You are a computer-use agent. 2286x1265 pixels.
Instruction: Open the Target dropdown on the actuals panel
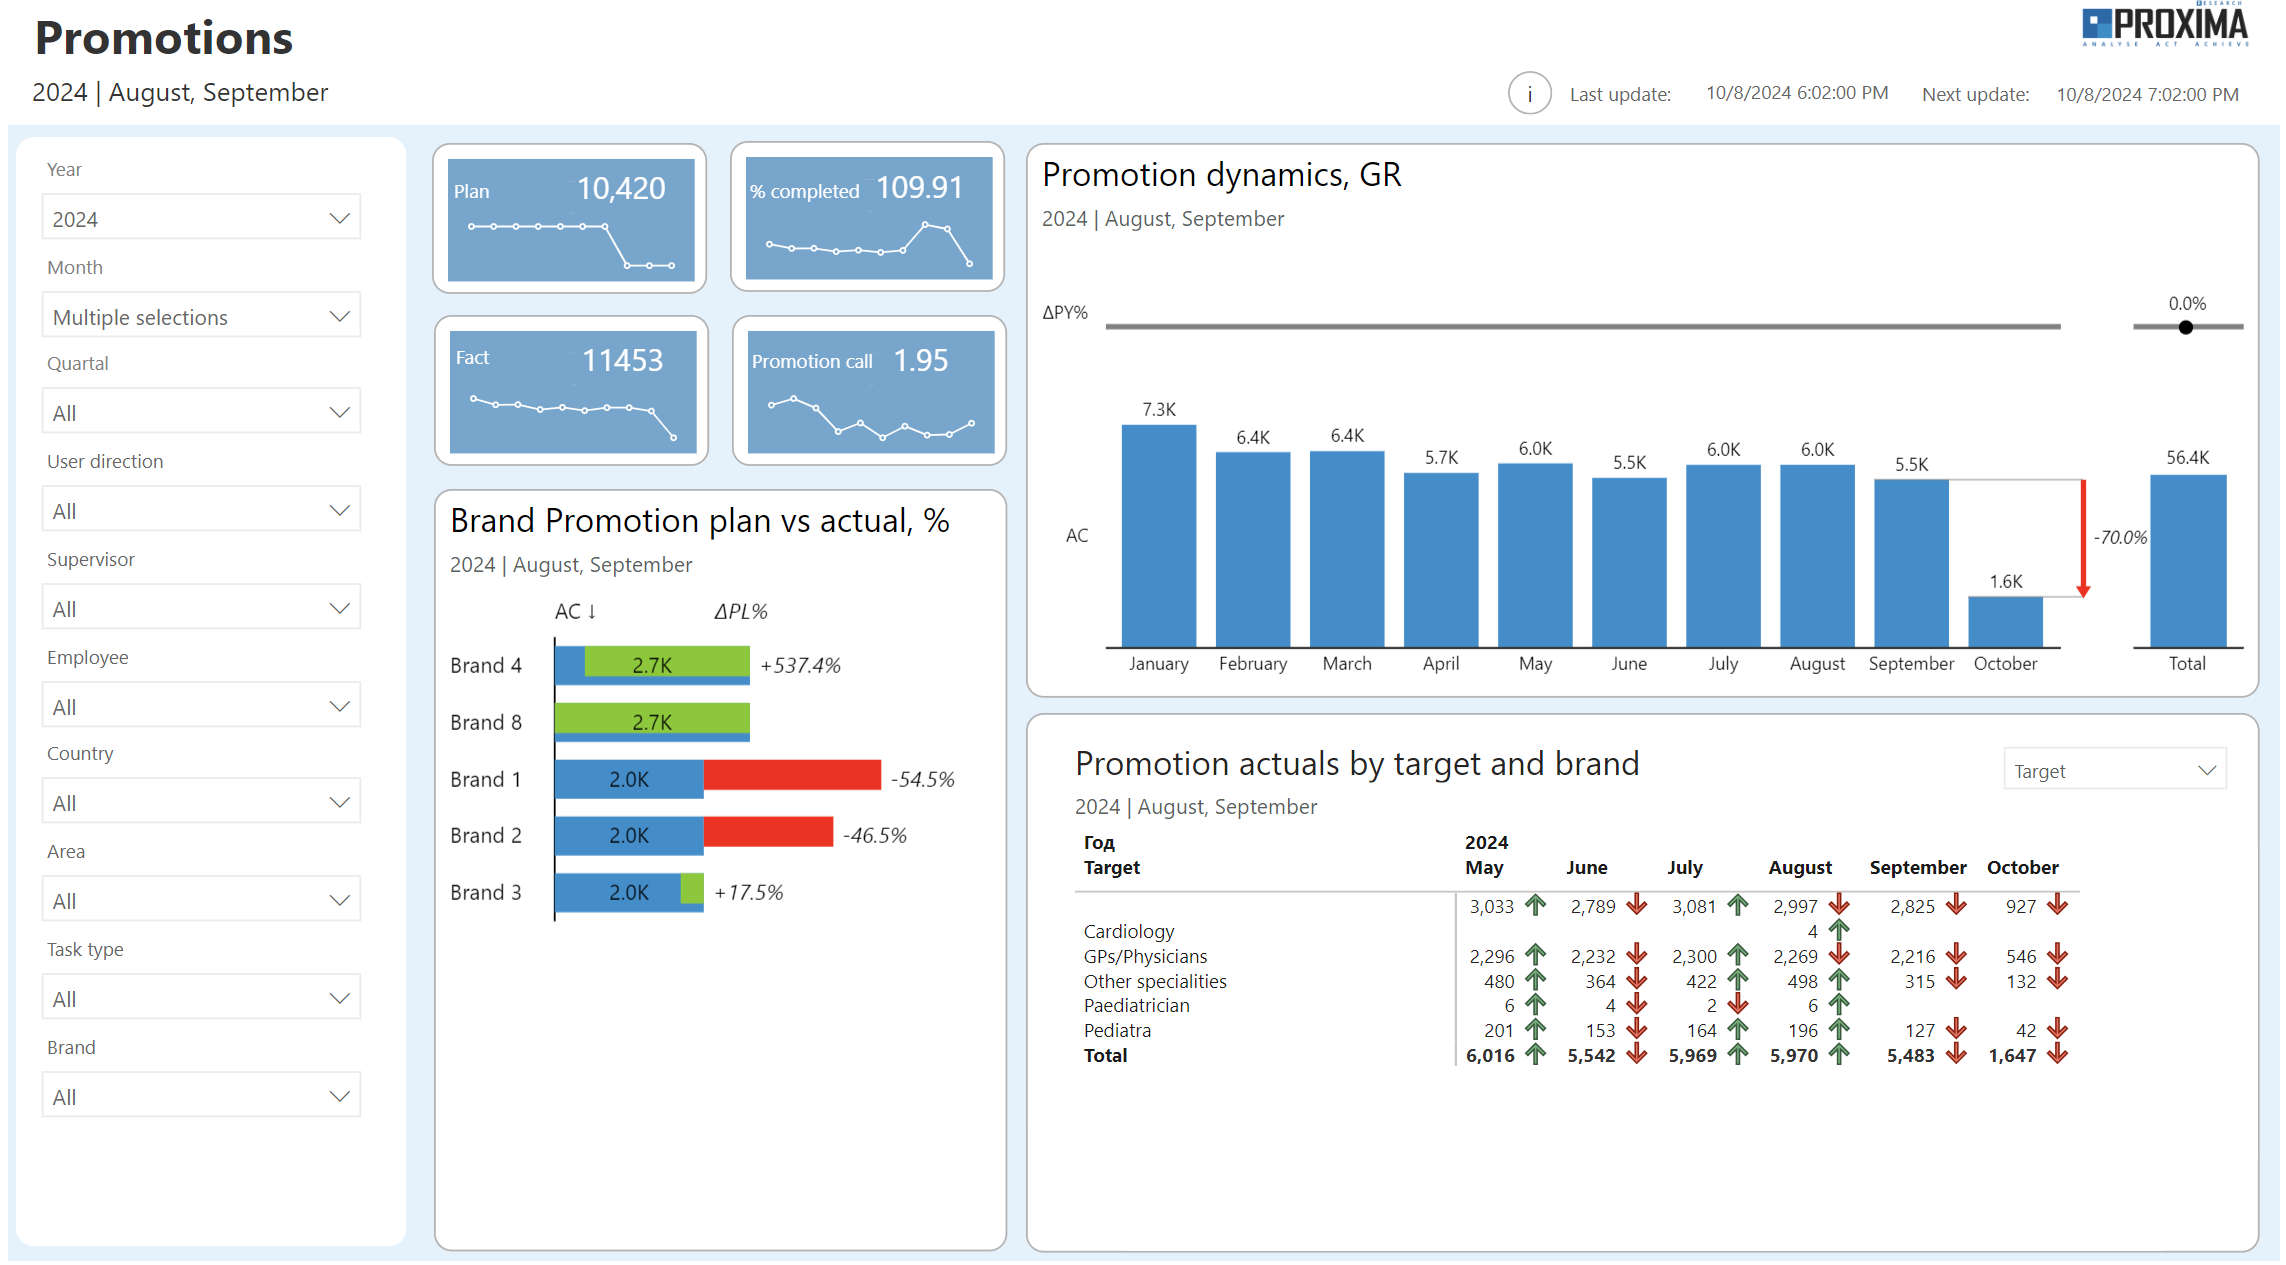(x=2114, y=770)
